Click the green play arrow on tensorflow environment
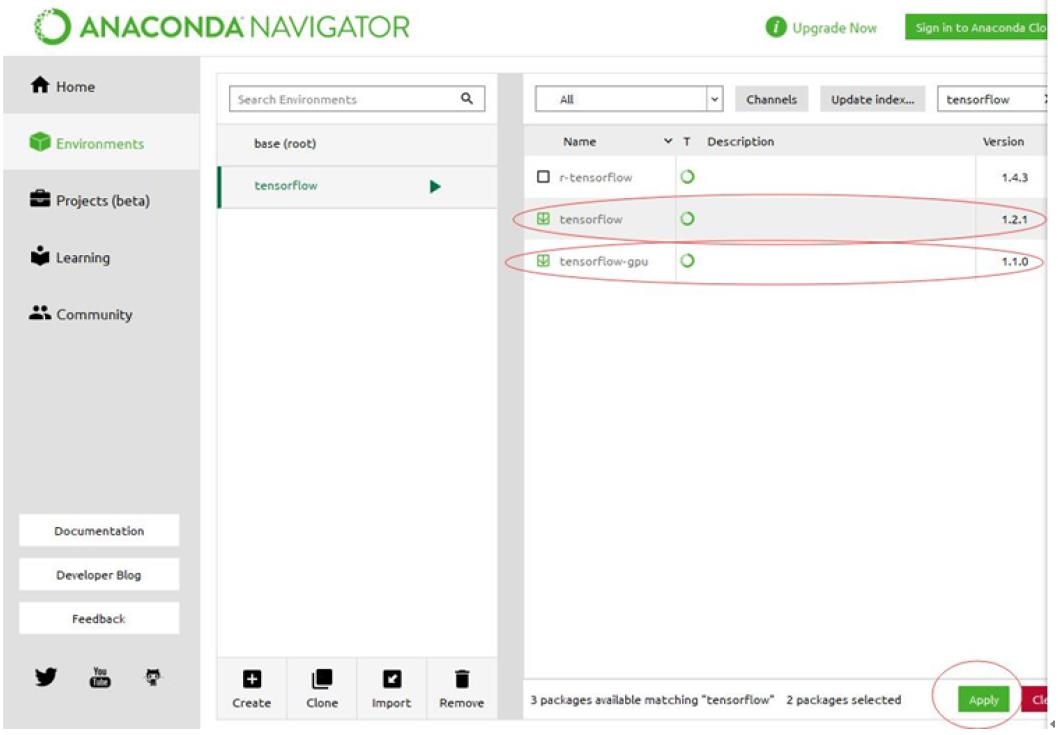Screen dimensions: 1058x735 click(x=435, y=186)
